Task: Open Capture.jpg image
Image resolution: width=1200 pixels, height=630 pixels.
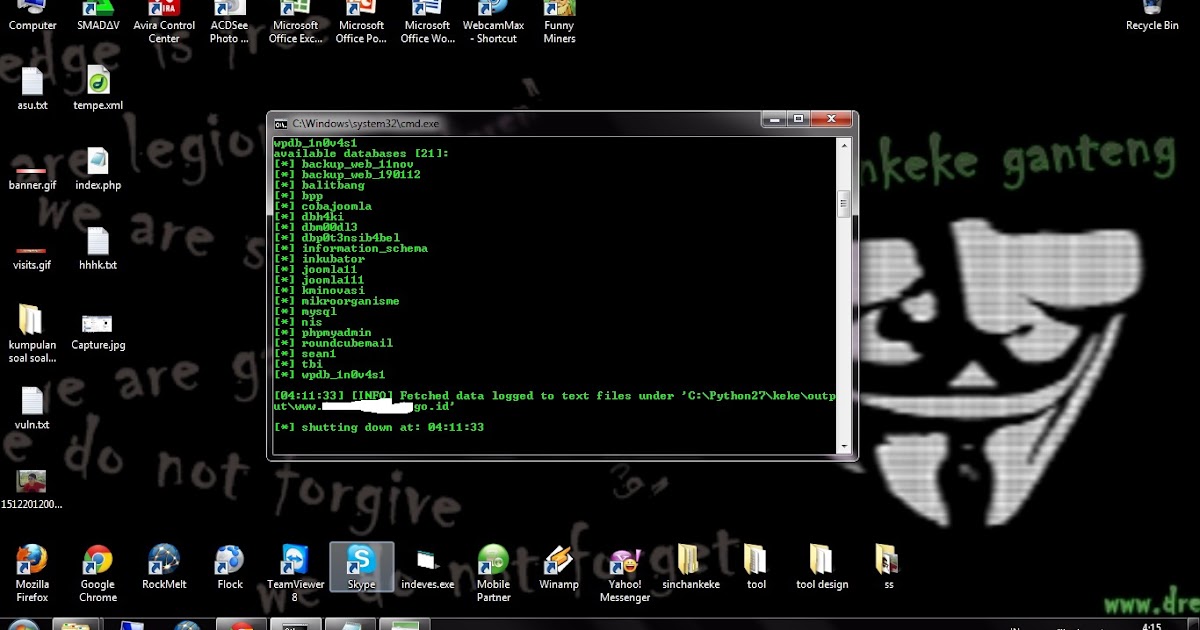Action: [x=97, y=325]
